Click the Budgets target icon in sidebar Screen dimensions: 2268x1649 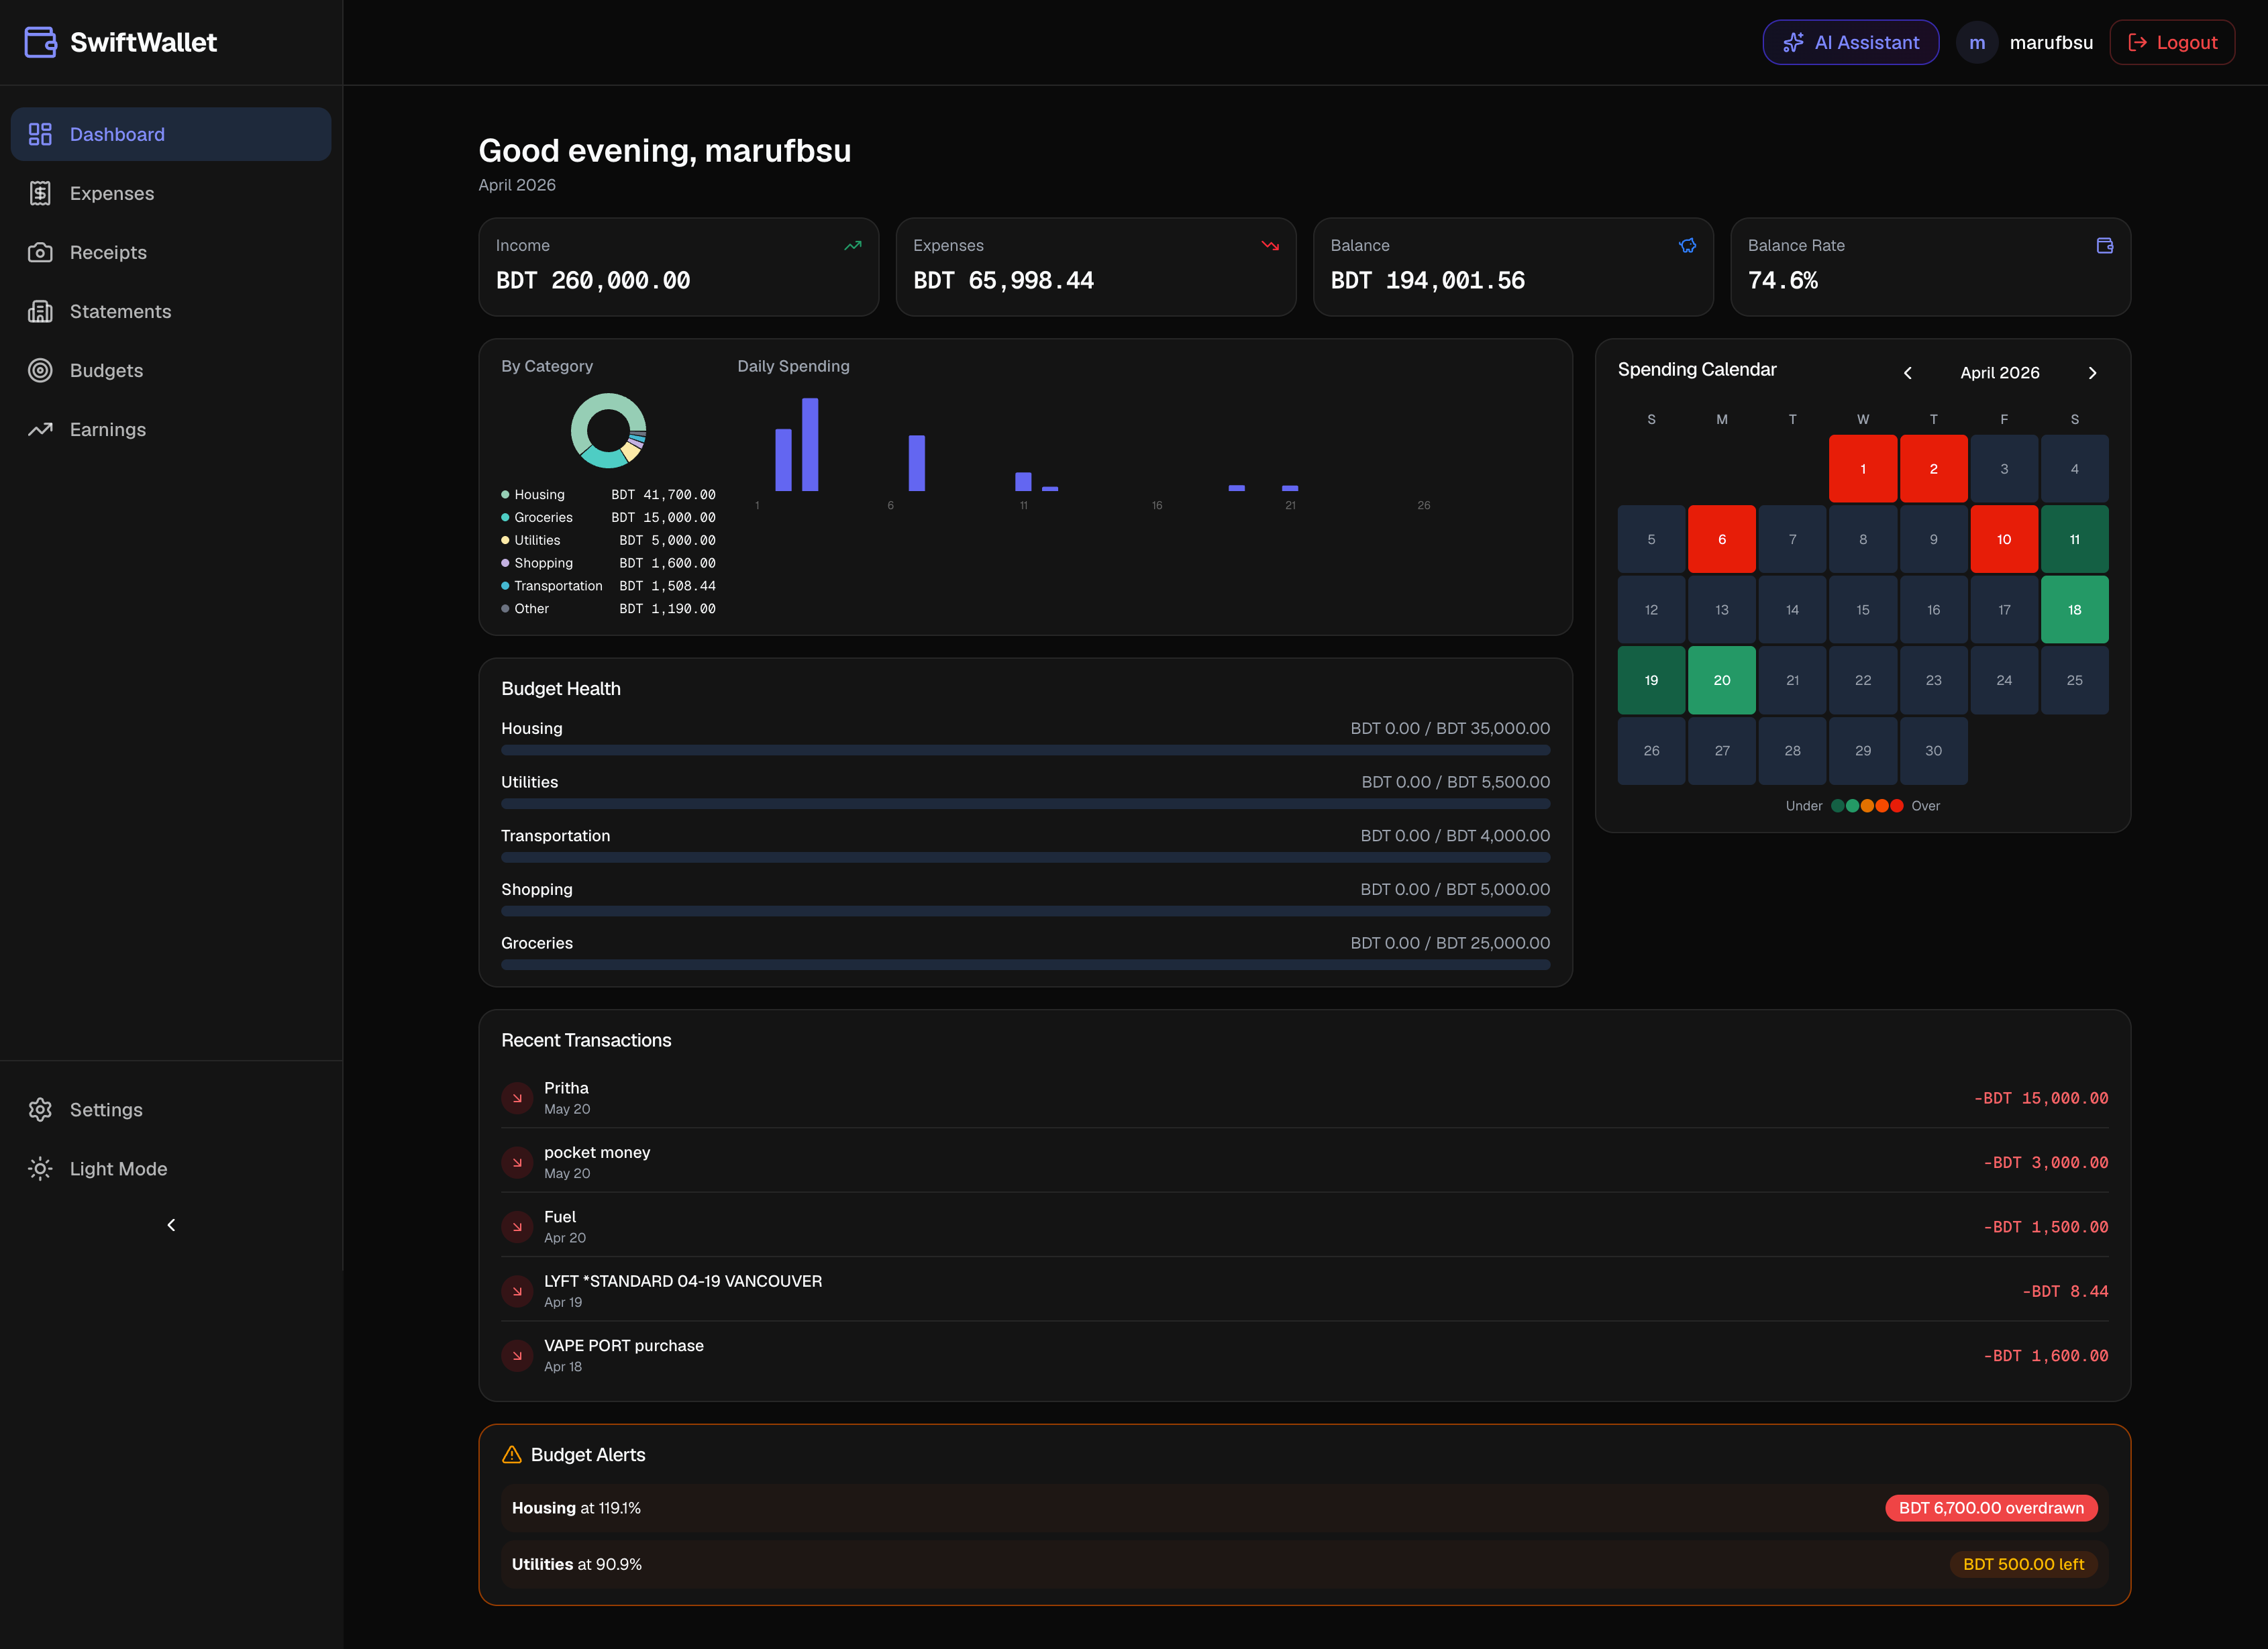click(40, 370)
